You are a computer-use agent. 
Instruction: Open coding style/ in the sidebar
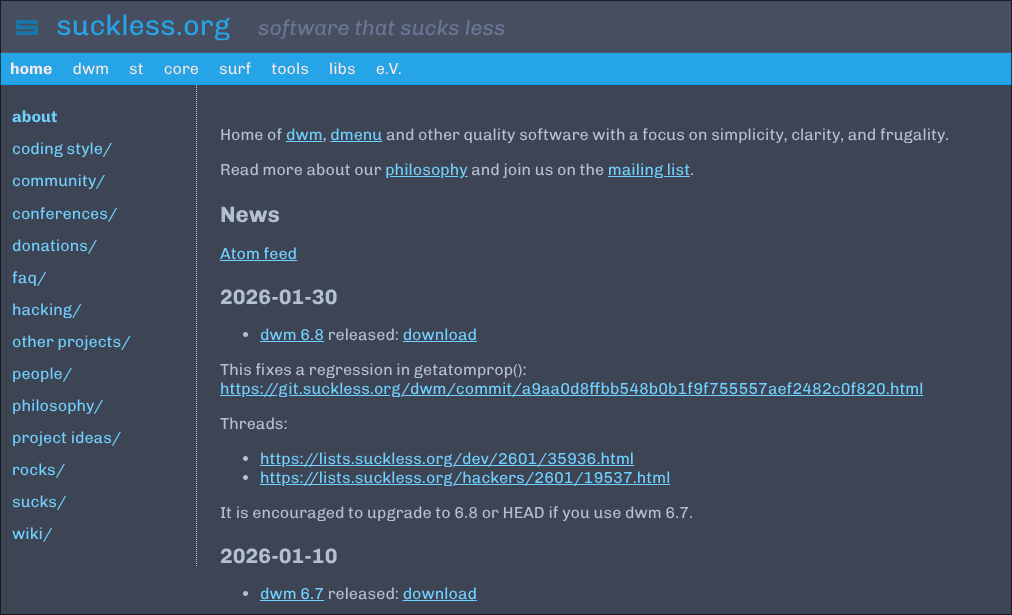pos(62,149)
